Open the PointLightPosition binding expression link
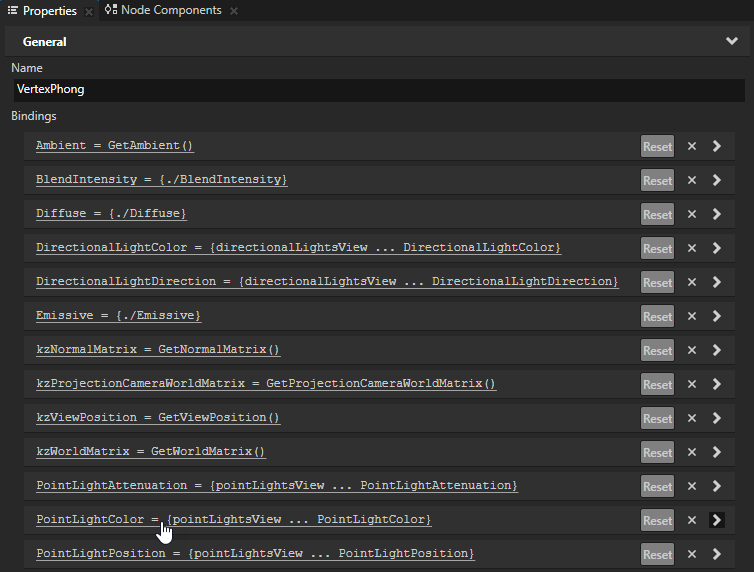 [255, 553]
